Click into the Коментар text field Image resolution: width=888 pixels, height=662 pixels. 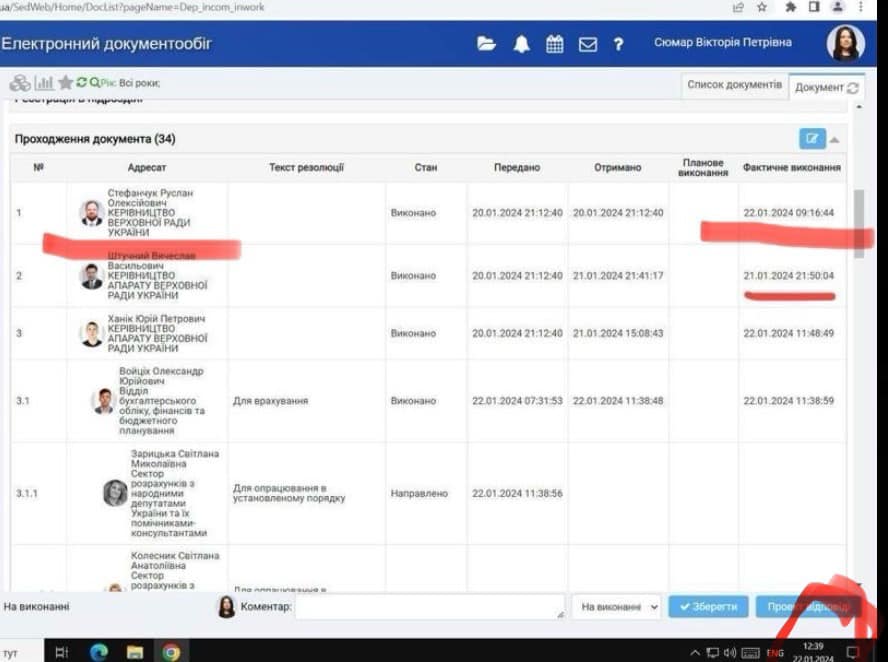click(x=429, y=607)
